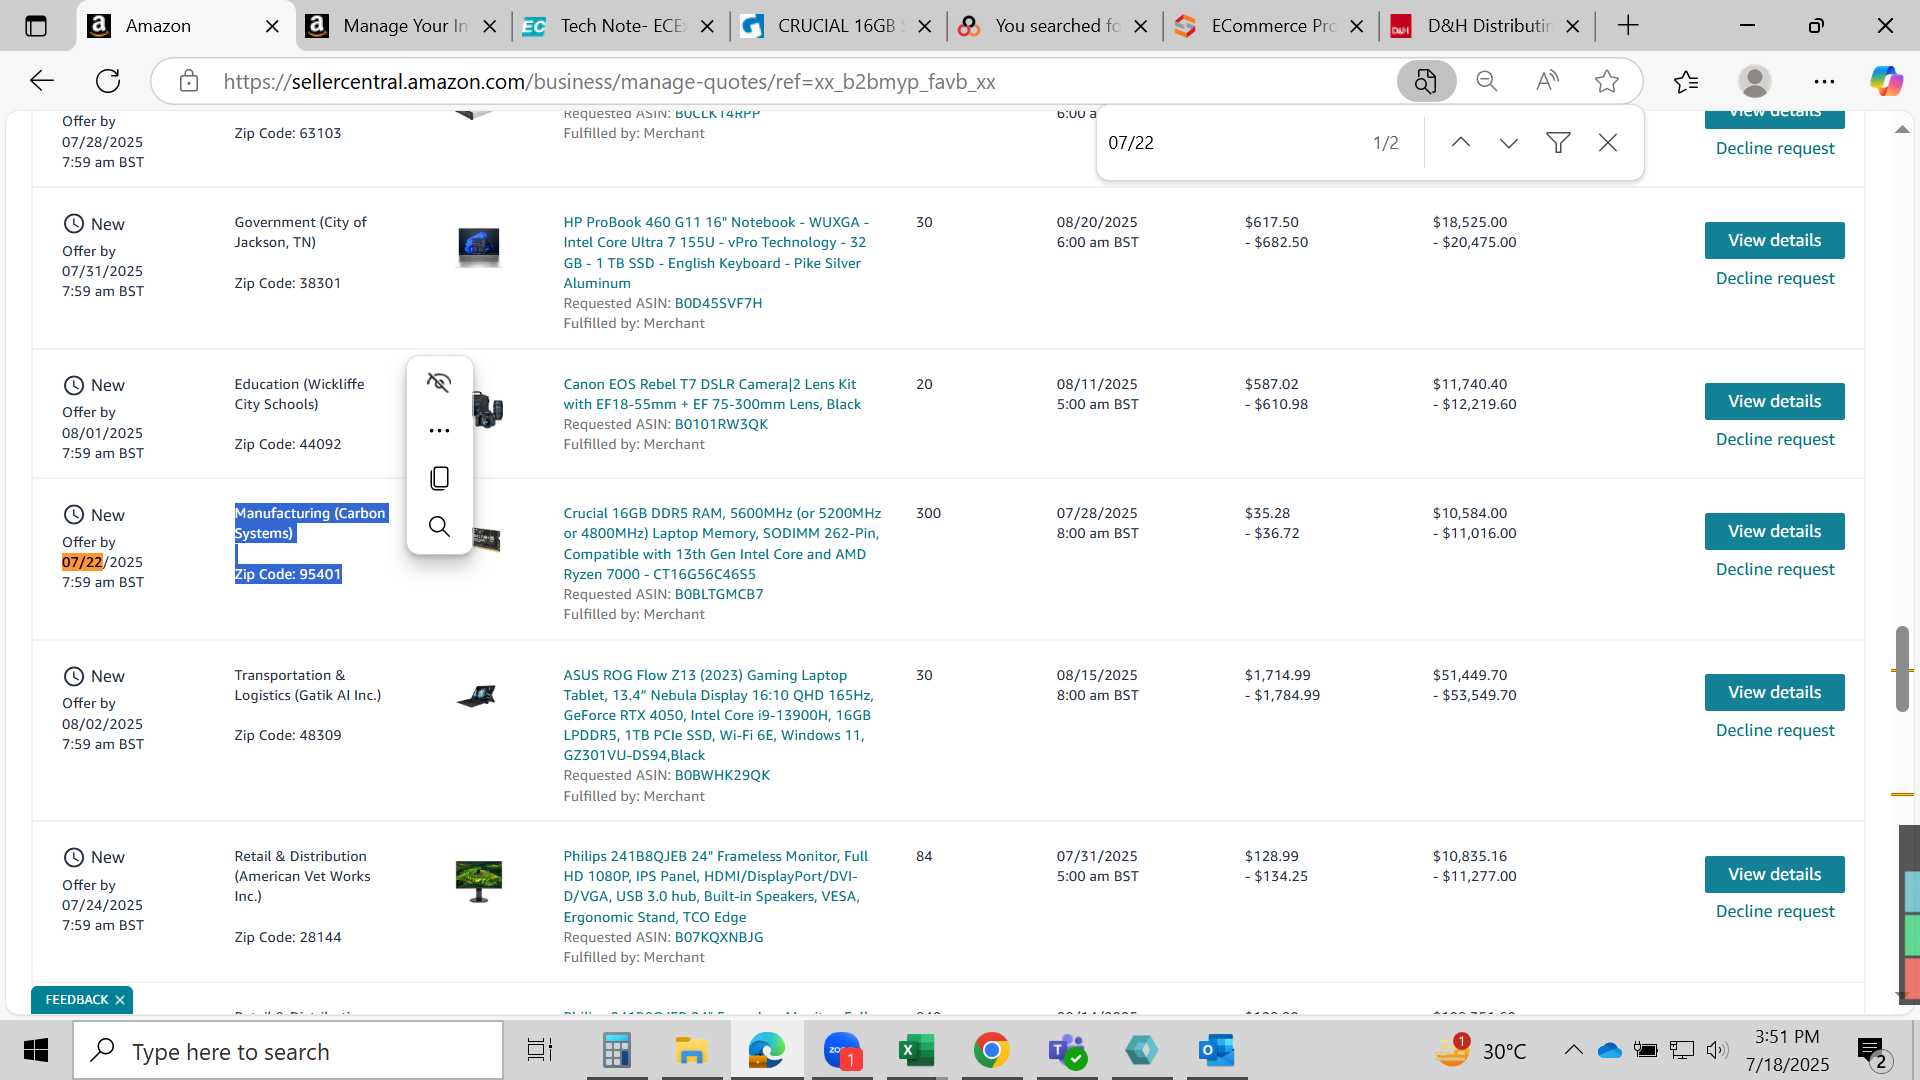
Task: Dismiss the FEEDBACK badge
Action: click(120, 1000)
